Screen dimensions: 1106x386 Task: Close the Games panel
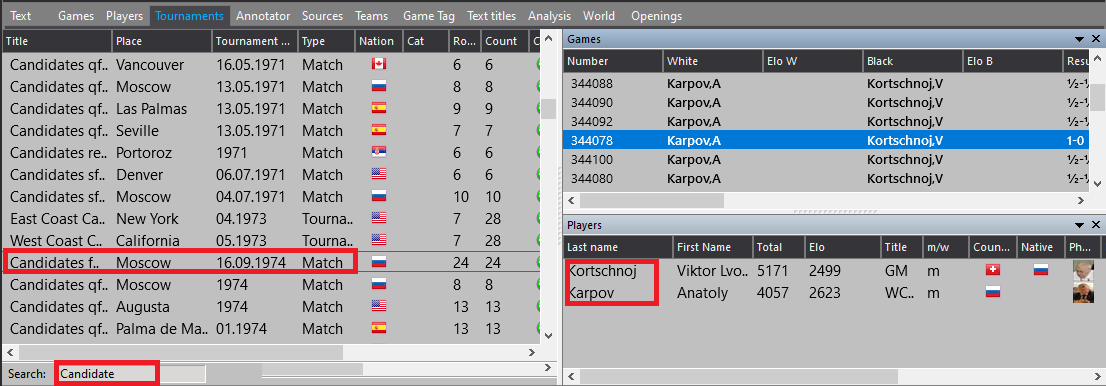pos(1095,39)
